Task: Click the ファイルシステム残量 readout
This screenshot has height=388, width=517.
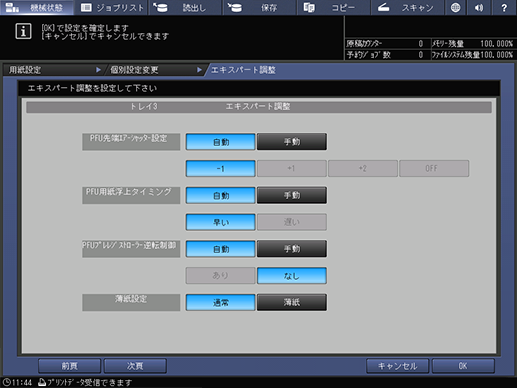Action: click(x=472, y=55)
